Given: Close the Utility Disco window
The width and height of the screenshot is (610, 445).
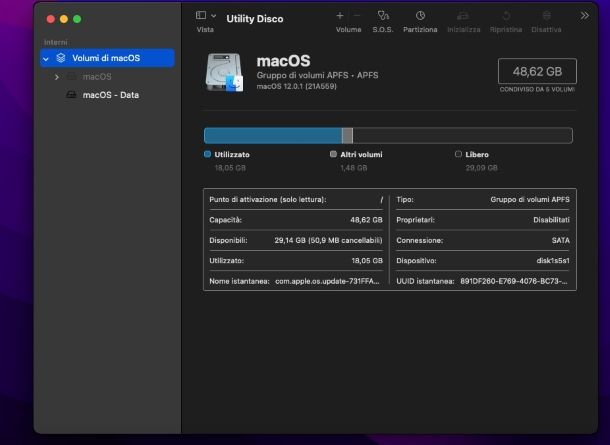Looking at the screenshot, I should coord(51,19).
